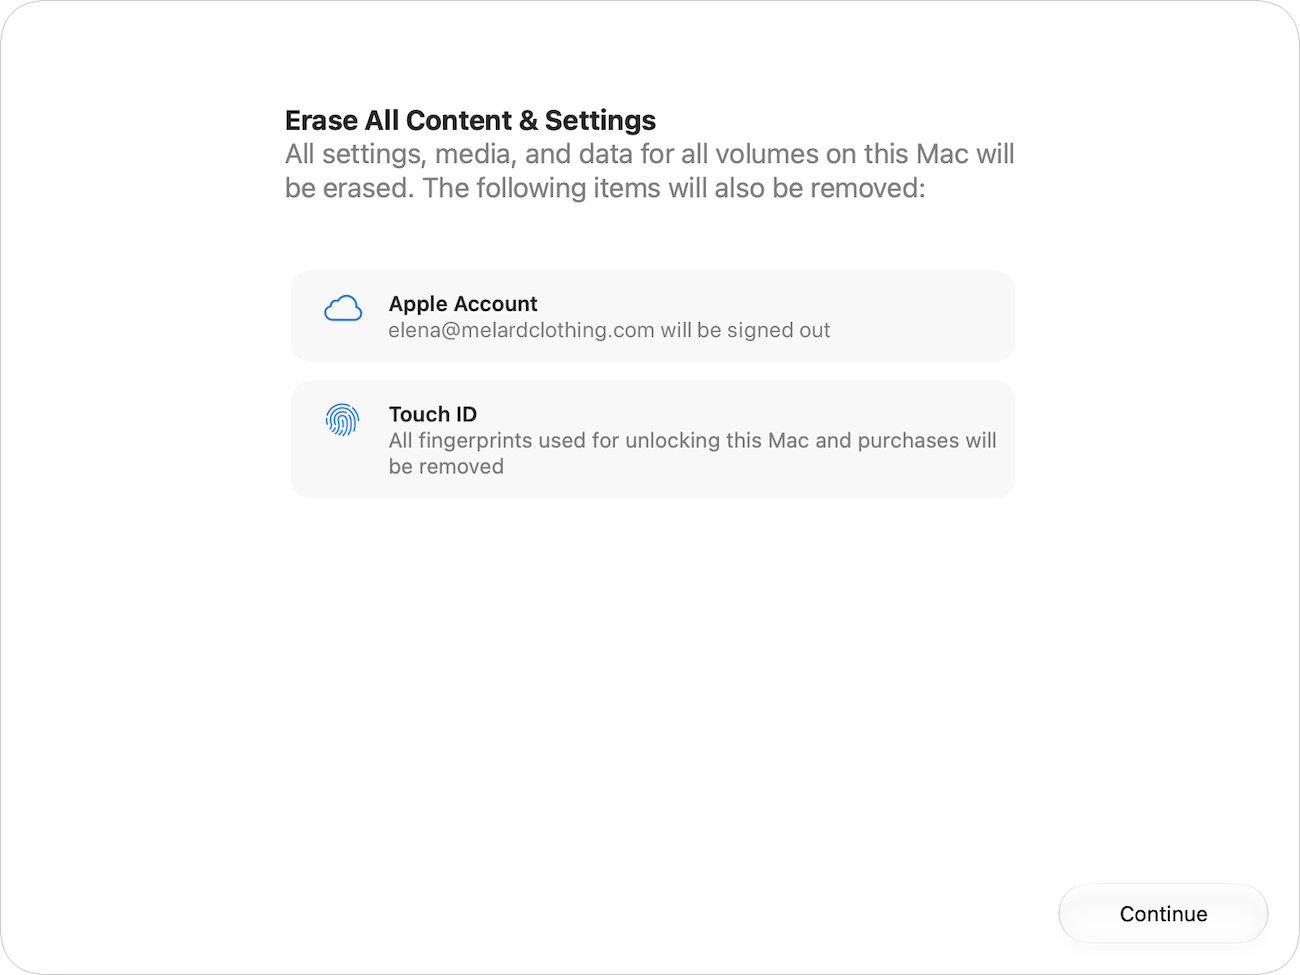Select the Apple Account heading
The height and width of the screenshot is (975, 1300).
point(463,304)
